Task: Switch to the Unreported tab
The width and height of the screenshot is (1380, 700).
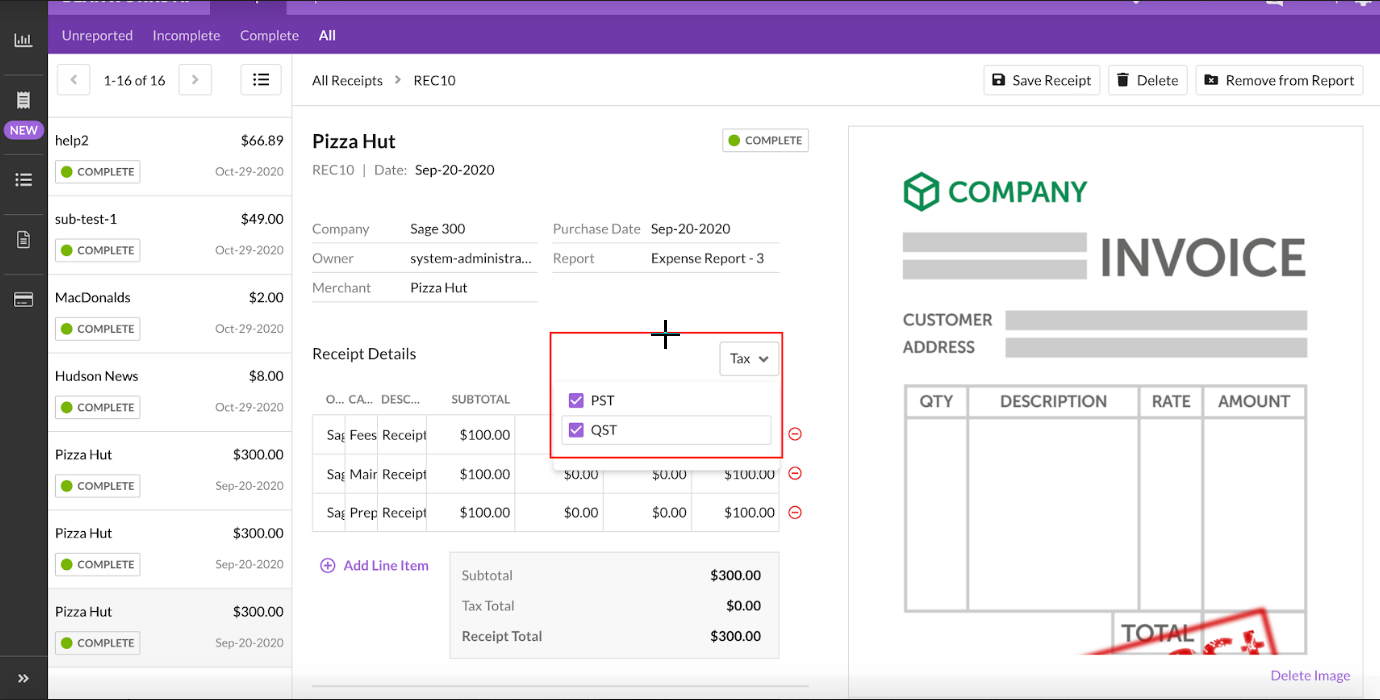Action: click(x=97, y=35)
